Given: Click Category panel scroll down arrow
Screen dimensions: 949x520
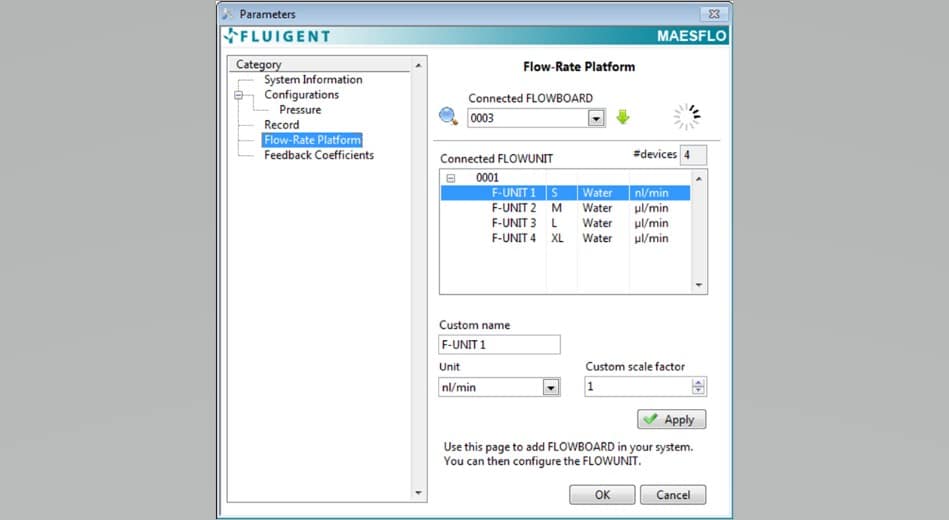Looking at the screenshot, I should 418,493.
